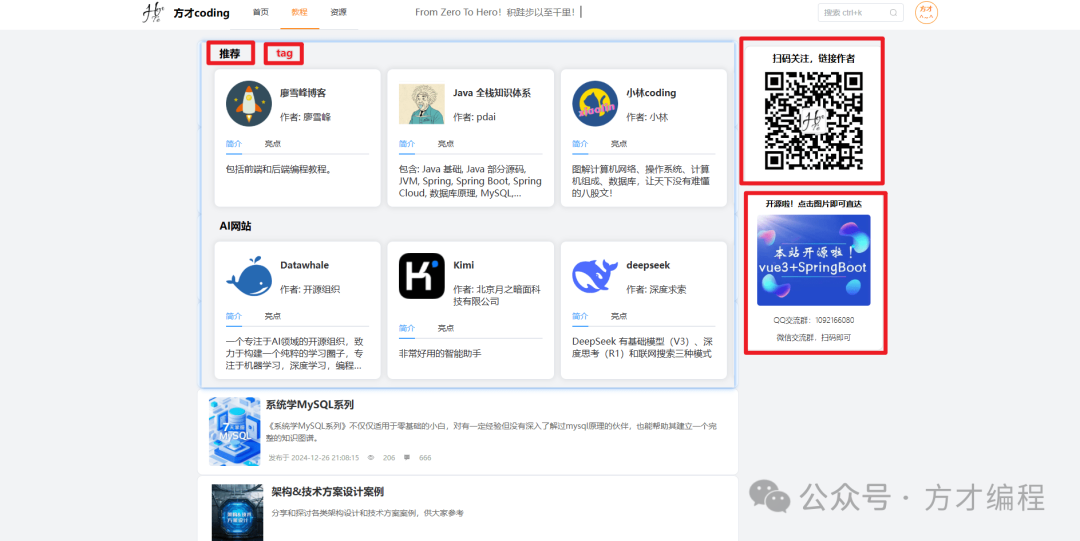Select 亮点 tab in 小林coding card
This screenshot has height=541, width=1080.
(x=619, y=144)
